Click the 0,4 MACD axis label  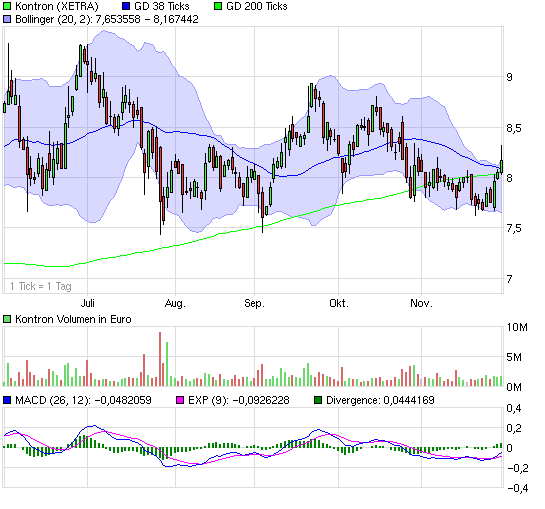(x=514, y=408)
